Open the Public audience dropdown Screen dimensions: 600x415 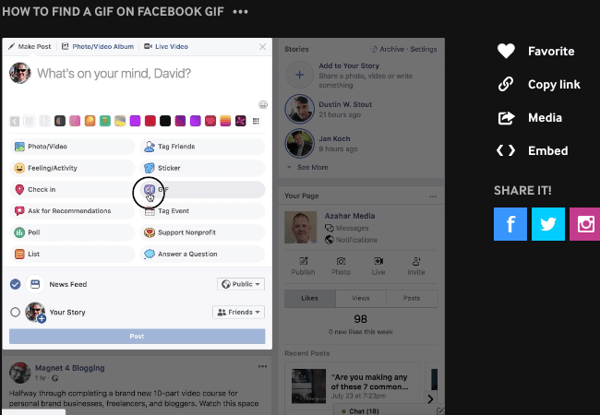point(241,284)
